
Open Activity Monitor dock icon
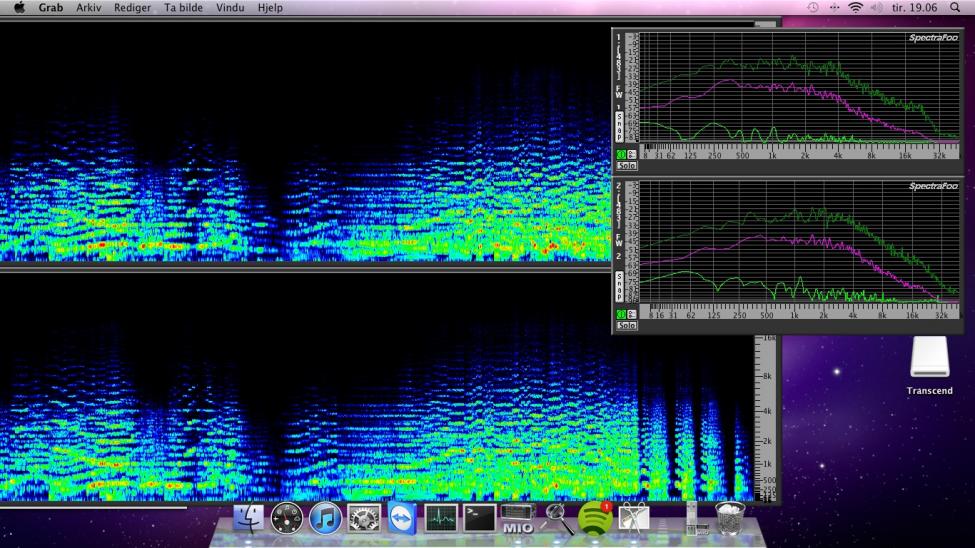(441, 518)
